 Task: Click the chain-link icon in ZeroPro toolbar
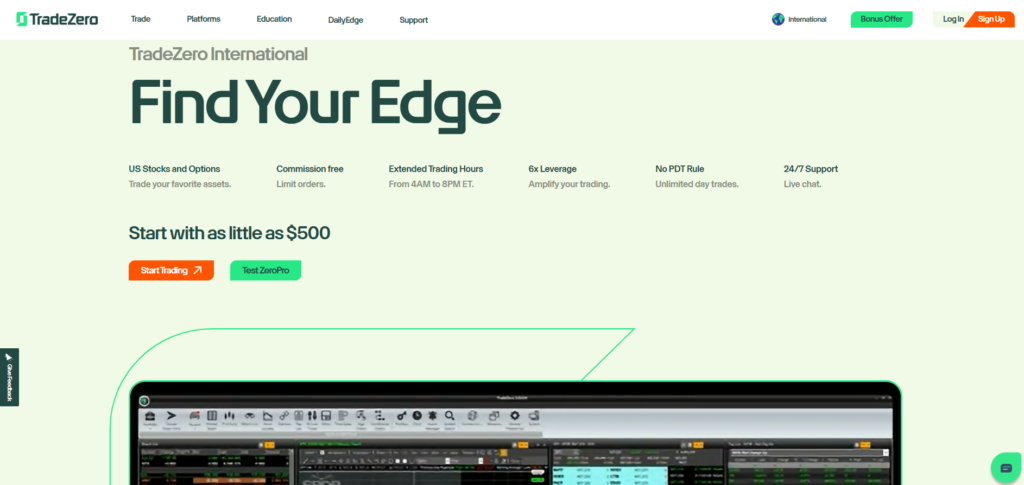pos(284,416)
